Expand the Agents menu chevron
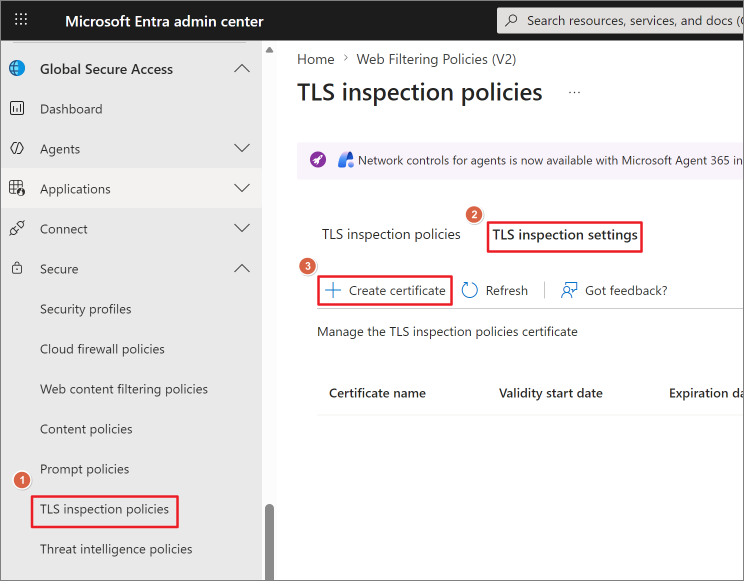 click(x=242, y=148)
